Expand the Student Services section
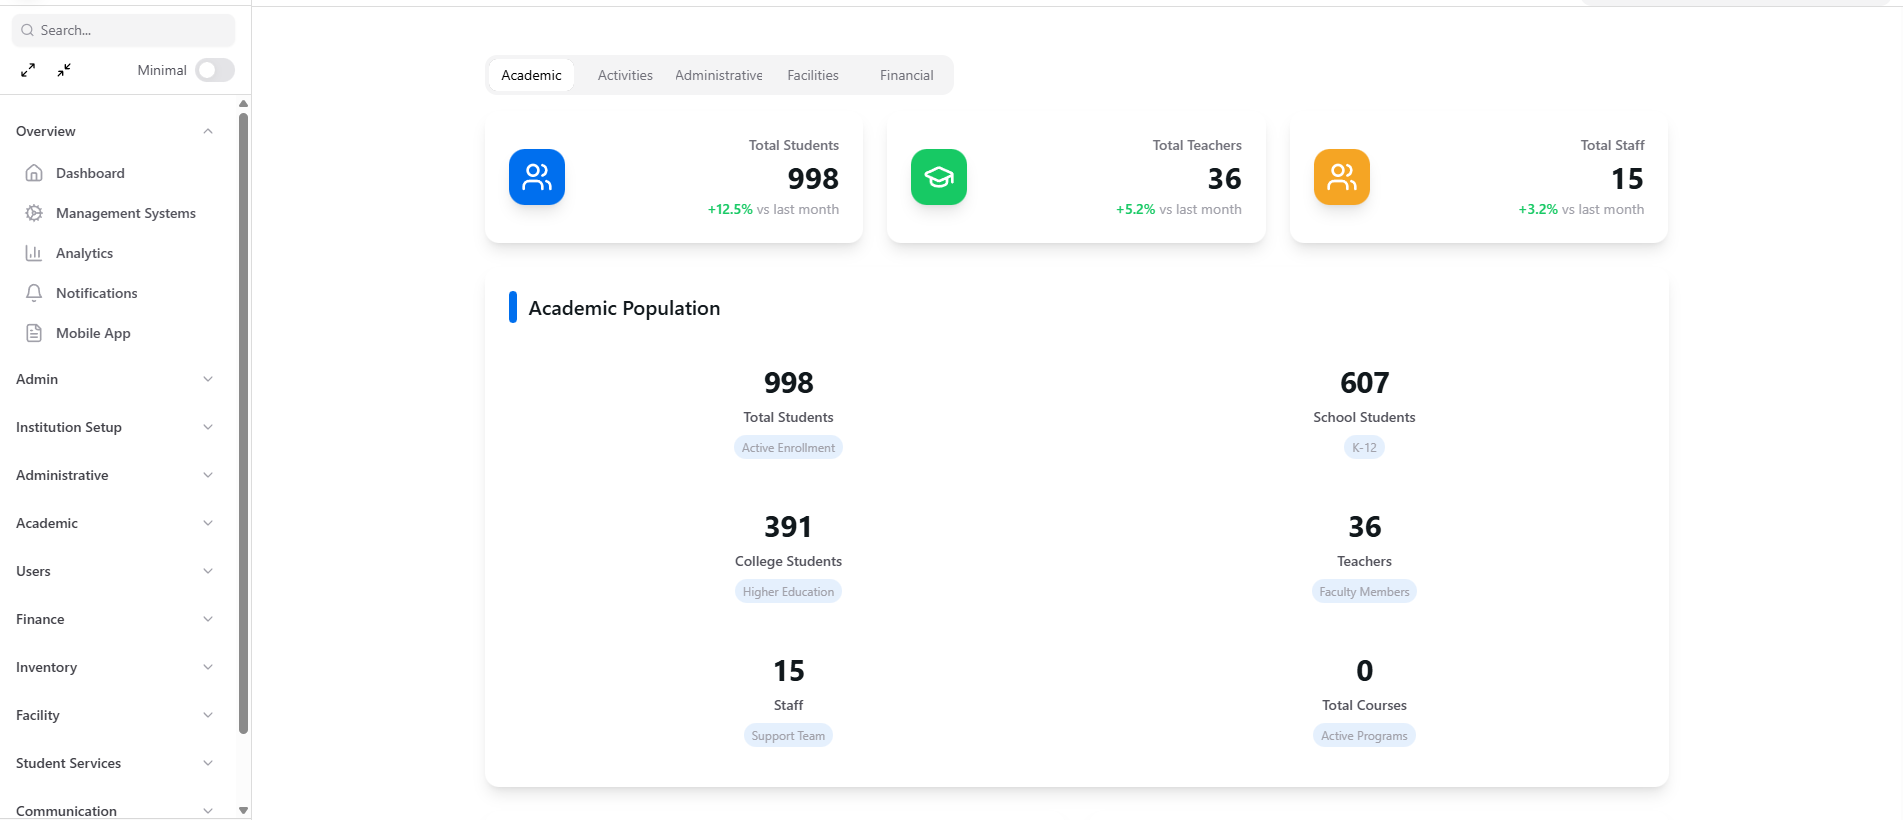The width and height of the screenshot is (1903, 820). (208, 763)
